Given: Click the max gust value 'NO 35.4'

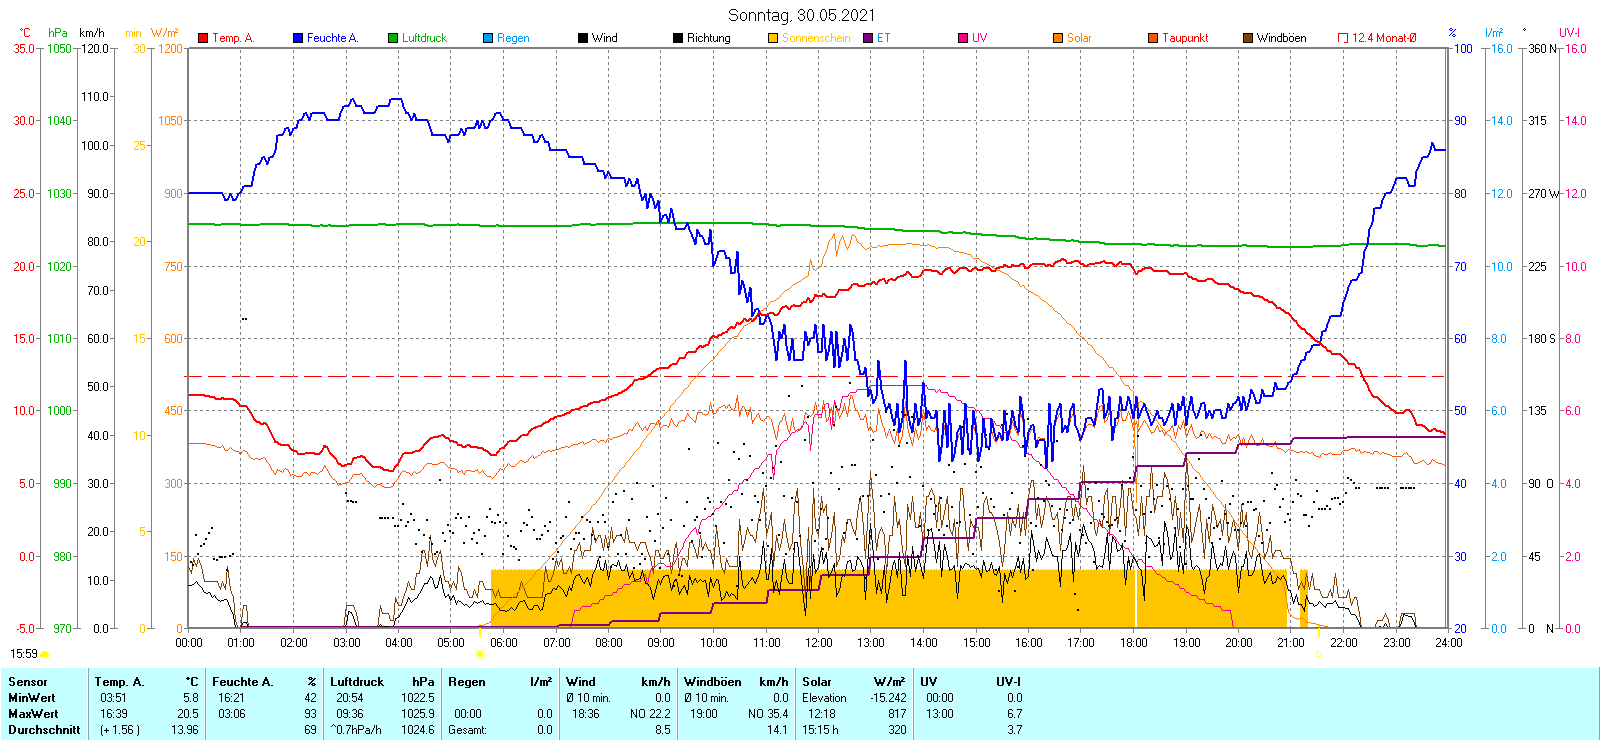Looking at the screenshot, I should click(768, 714).
